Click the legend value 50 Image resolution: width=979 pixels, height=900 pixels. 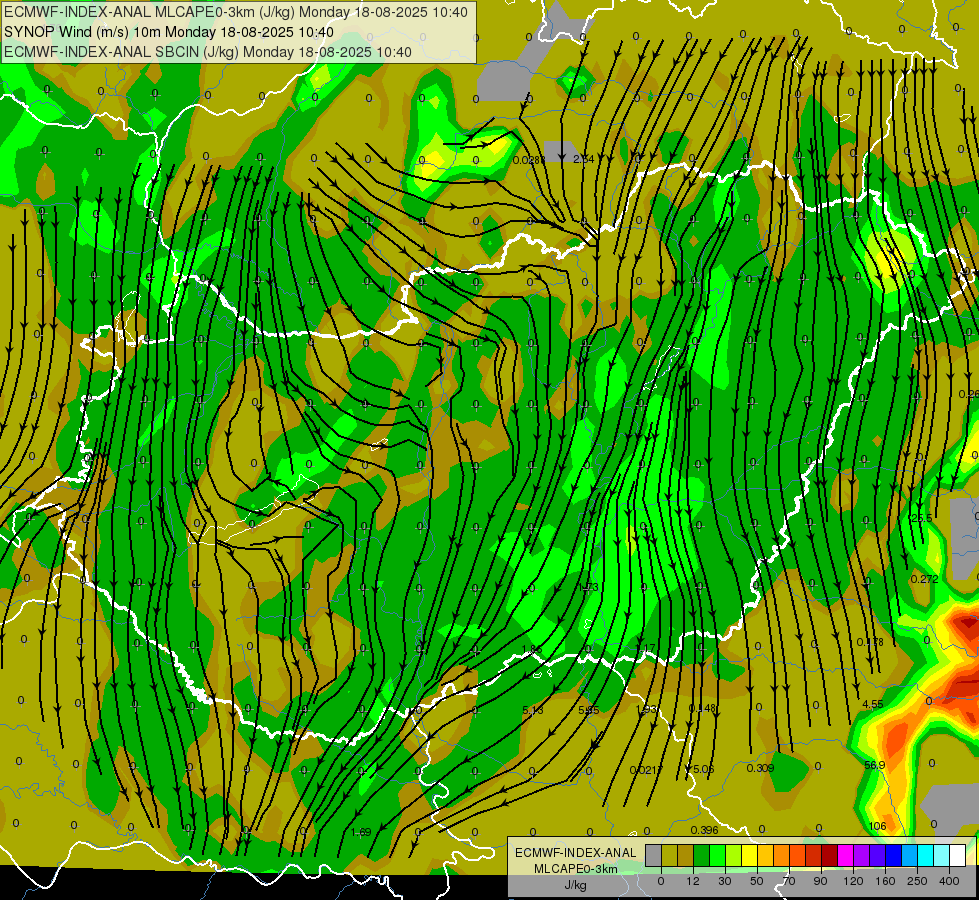click(x=757, y=881)
